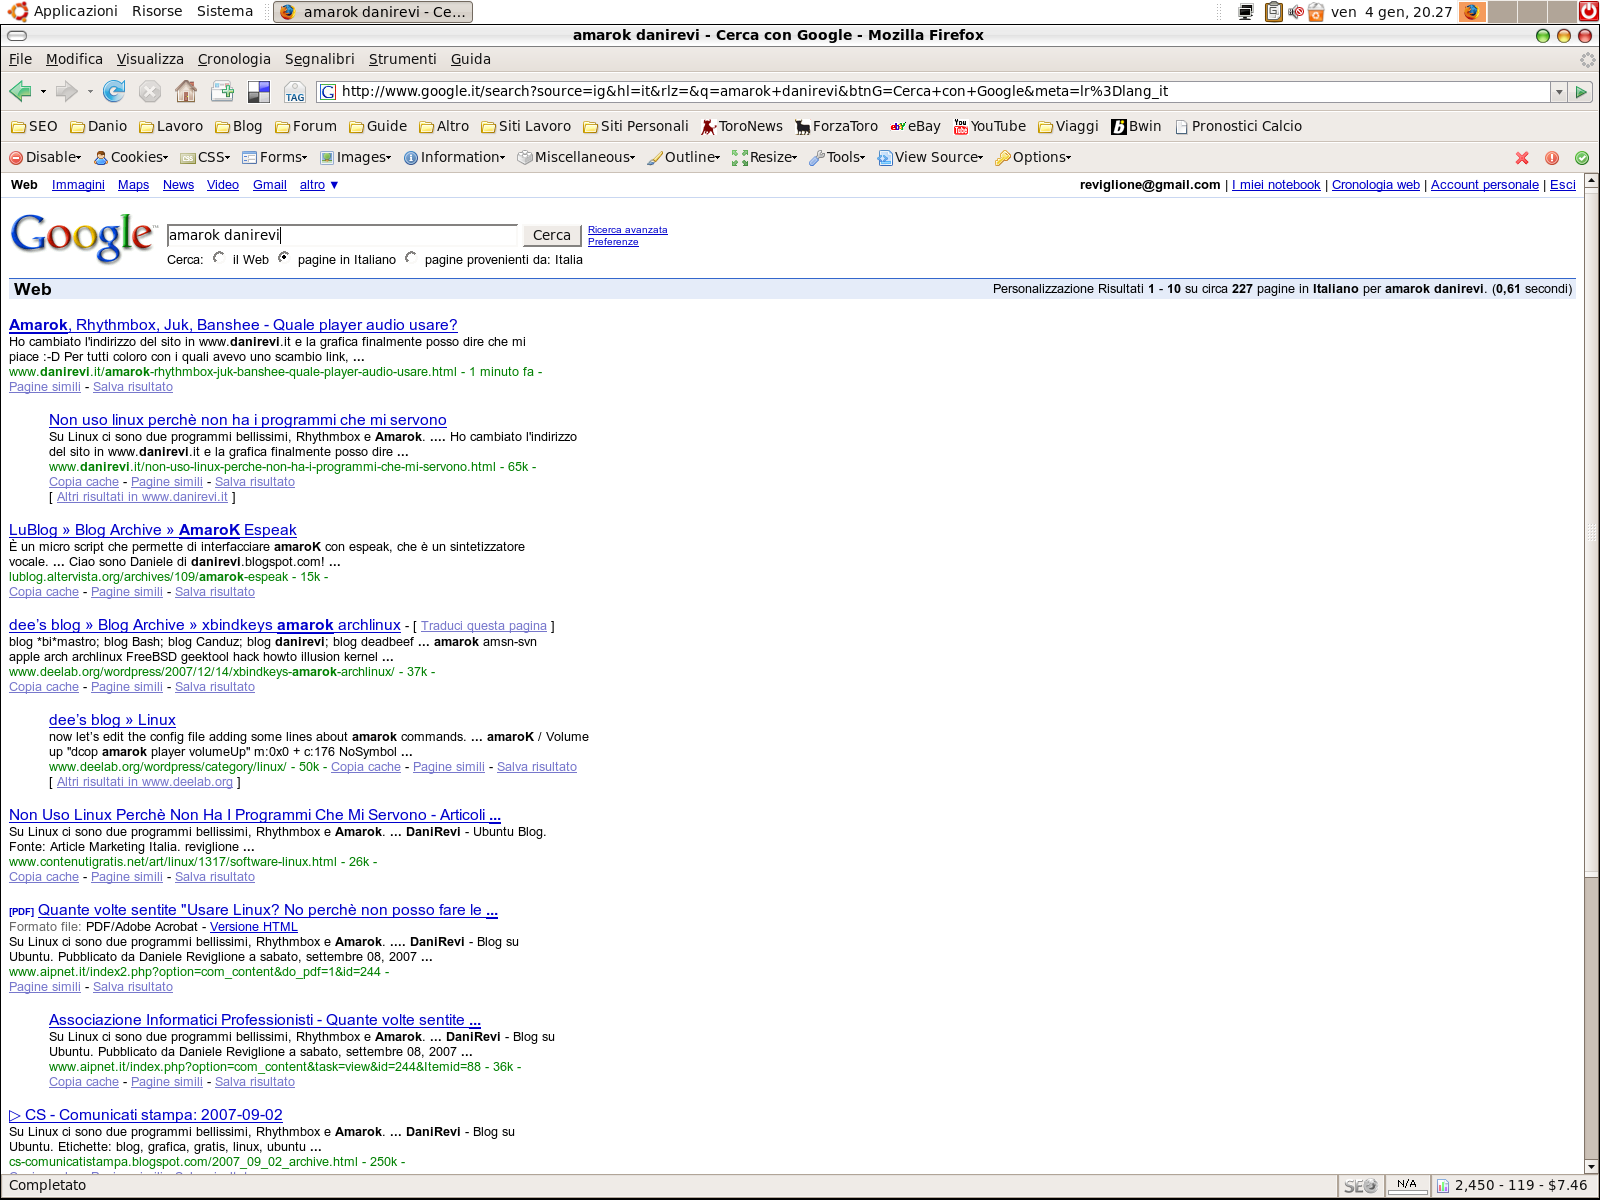Reload the page with the refresh icon

114,92
